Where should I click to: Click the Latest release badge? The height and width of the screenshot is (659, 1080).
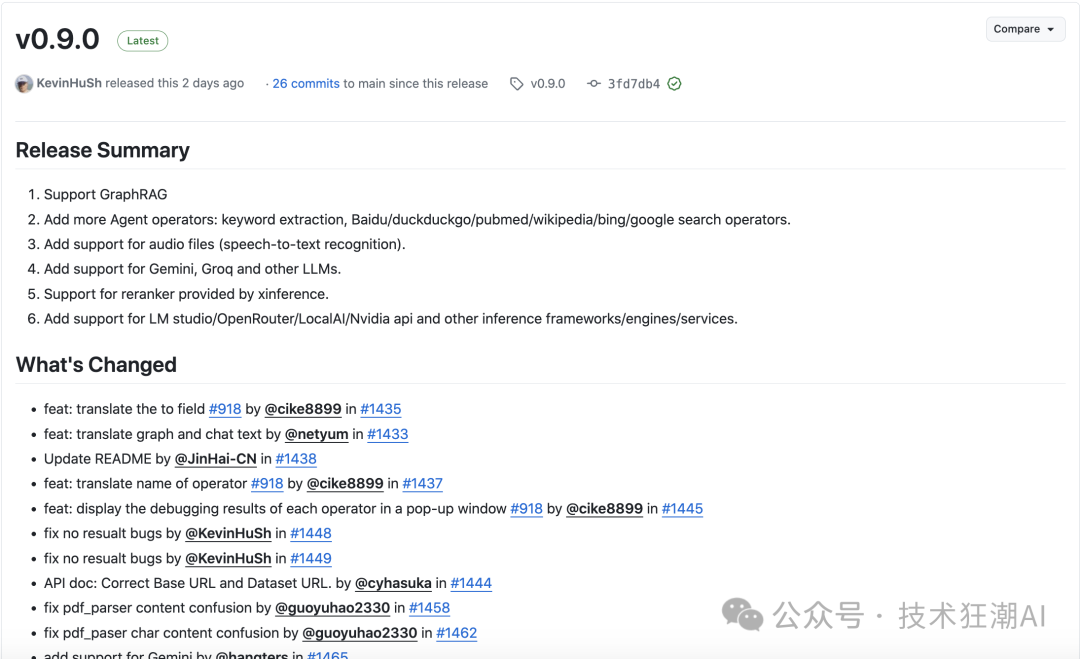coord(142,40)
